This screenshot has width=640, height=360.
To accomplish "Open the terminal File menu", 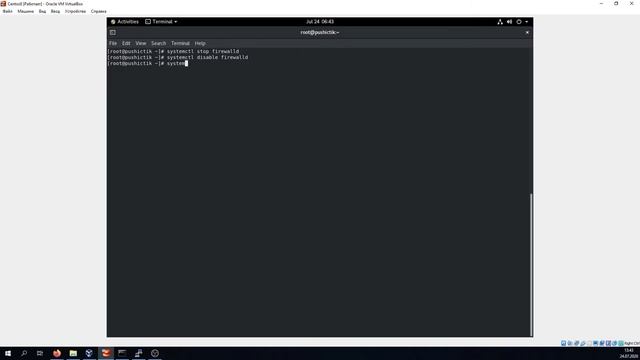I will tap(113, 43).
